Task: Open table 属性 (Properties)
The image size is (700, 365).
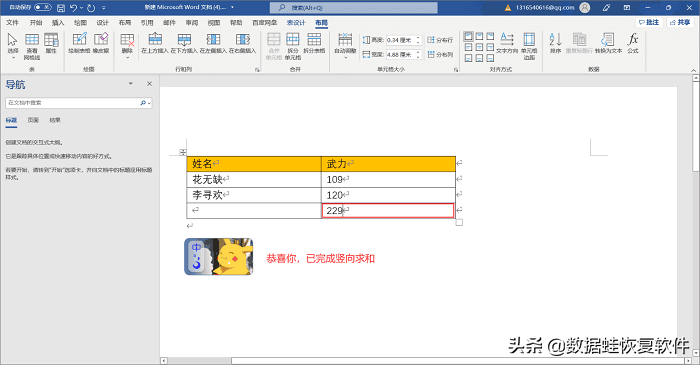Action: point(51,43)
